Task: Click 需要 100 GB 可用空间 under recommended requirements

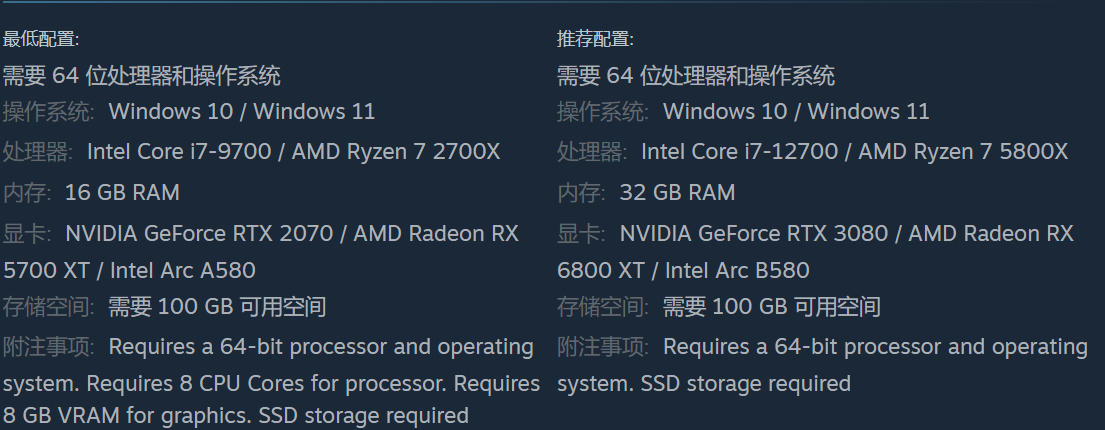Action: coord(771,307)
